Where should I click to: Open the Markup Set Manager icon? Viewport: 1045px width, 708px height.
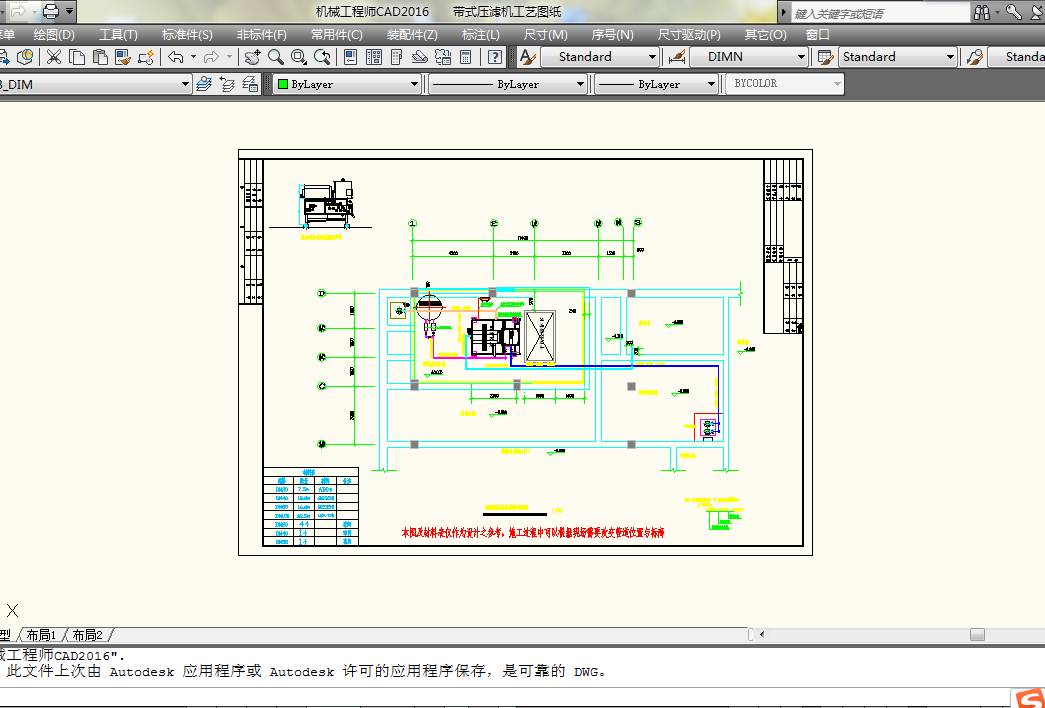point(443,57)
